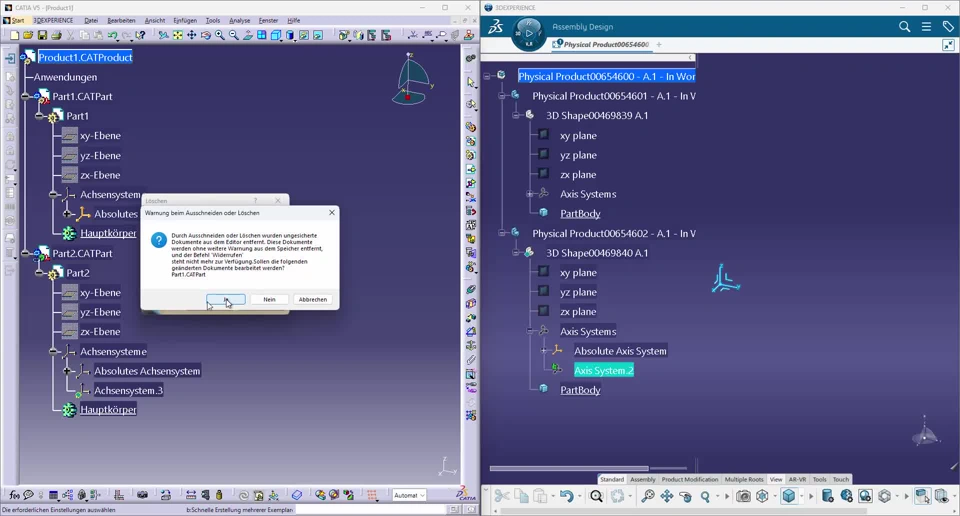Expand Absolutes Achsensystem under Part2
The height and width of the screenshot is (516, 960).
(67, 371)
